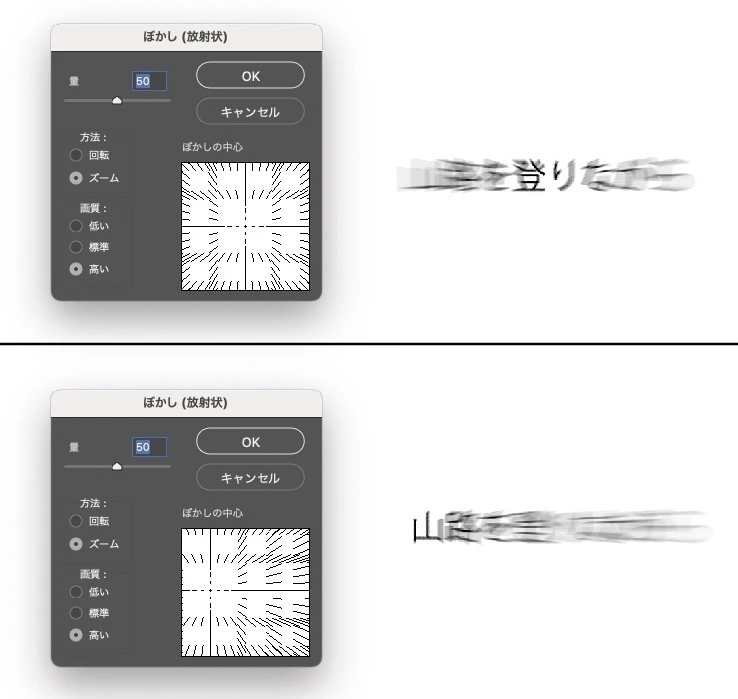
Task: Click OK in the lower radial blur dialog
Action: [x=250, y=442]
